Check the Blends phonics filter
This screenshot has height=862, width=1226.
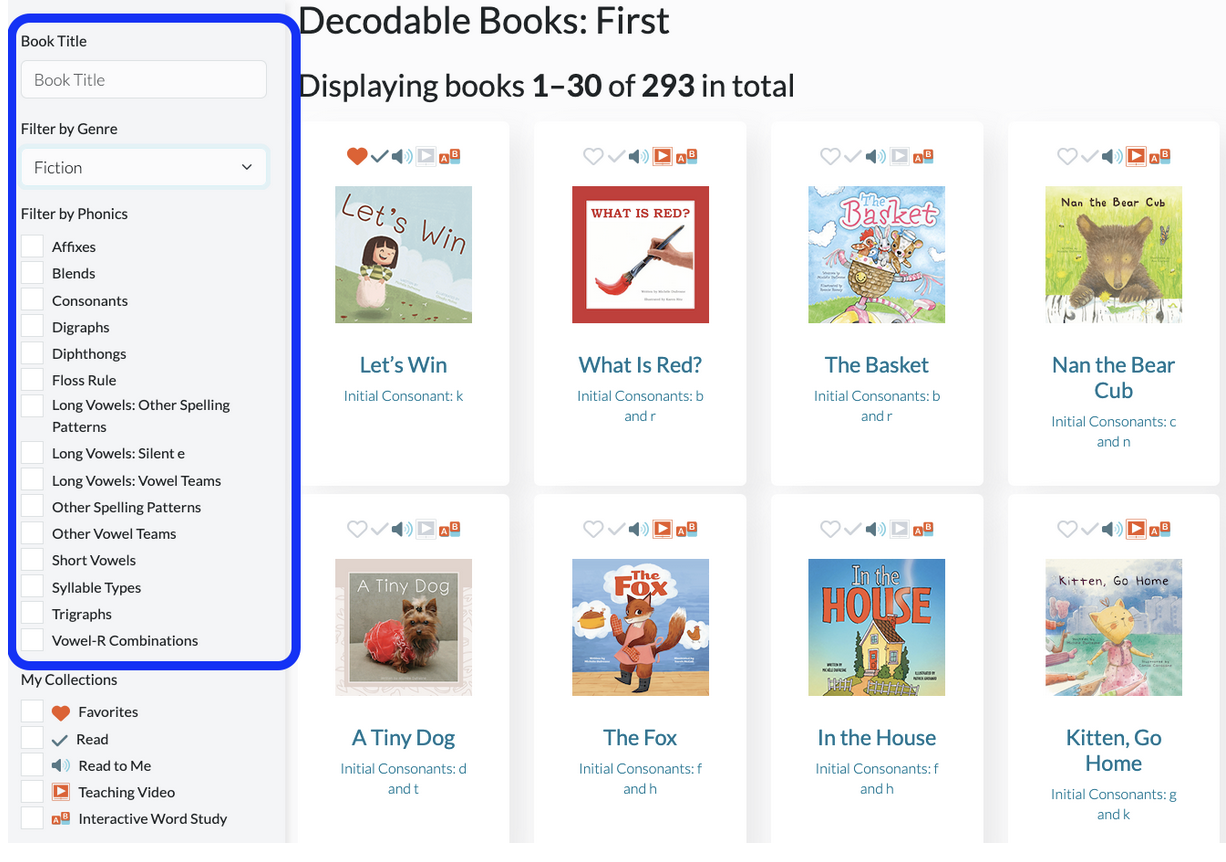(x=33, y=273)
